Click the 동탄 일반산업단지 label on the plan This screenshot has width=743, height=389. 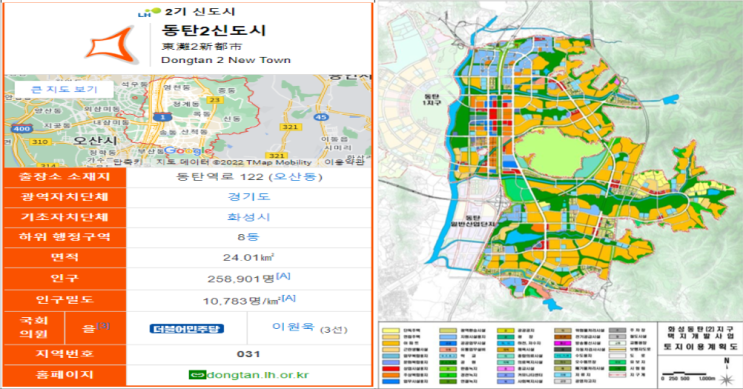(474, 221)
